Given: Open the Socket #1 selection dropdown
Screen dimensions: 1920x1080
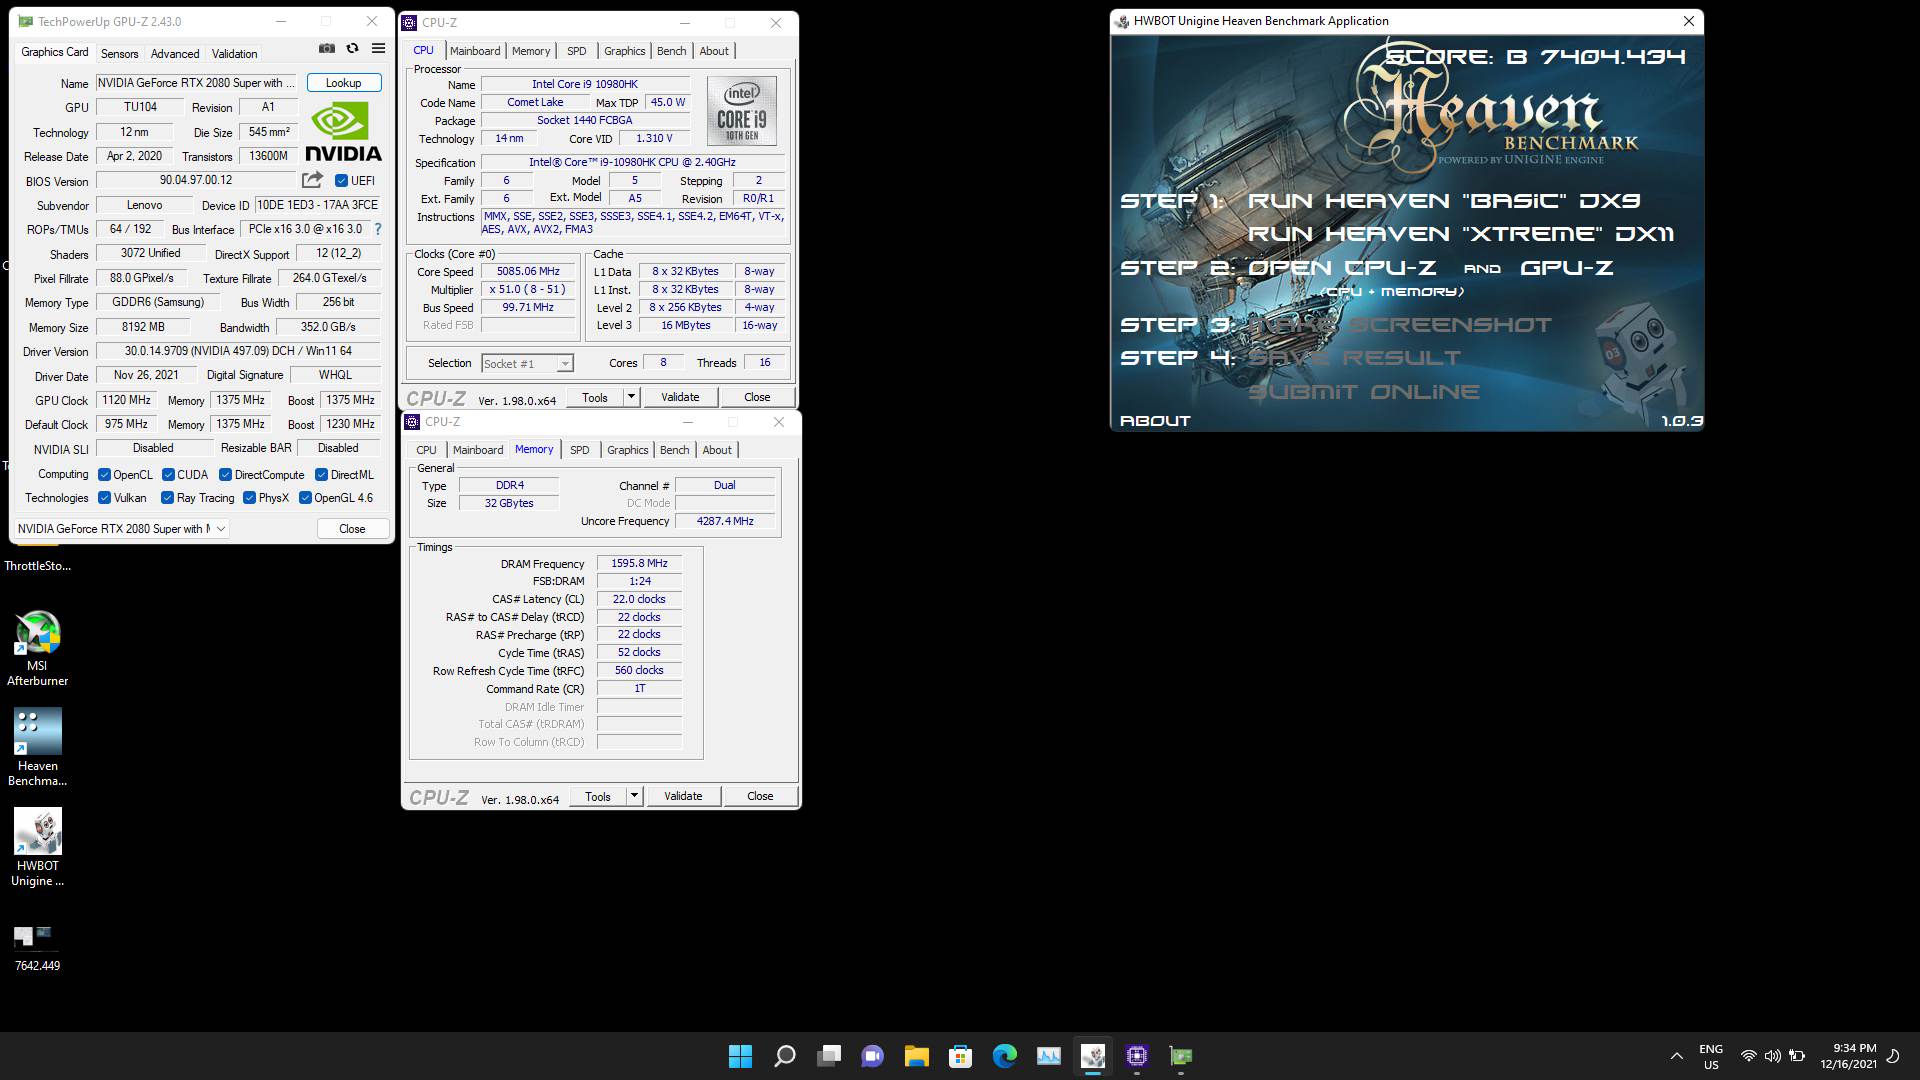Looking at the screenshot, I should pyautogui.click(x=527, y=364).
